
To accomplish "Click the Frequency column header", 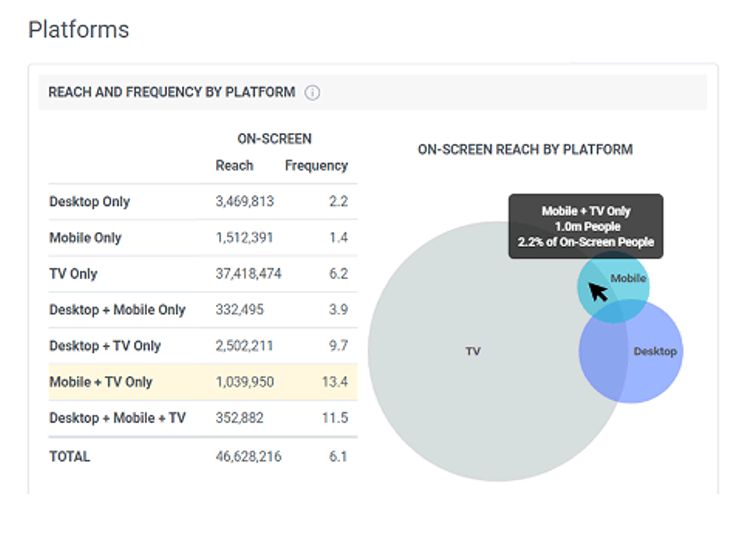I will (316, 166).
